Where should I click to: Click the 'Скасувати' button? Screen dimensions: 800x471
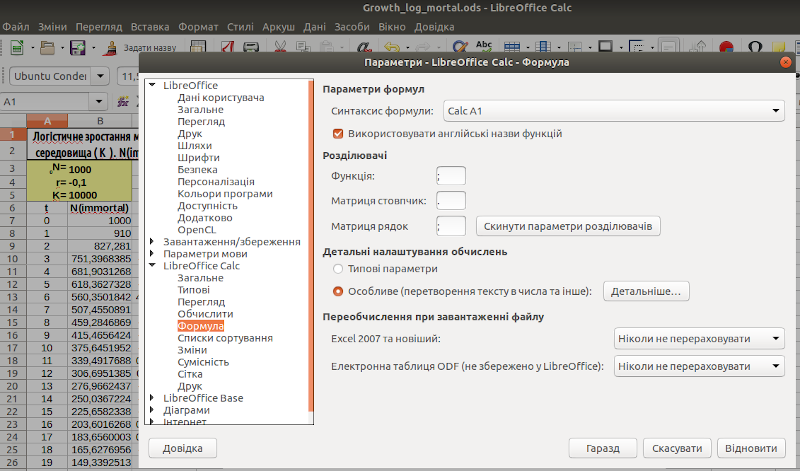(677, 448)
